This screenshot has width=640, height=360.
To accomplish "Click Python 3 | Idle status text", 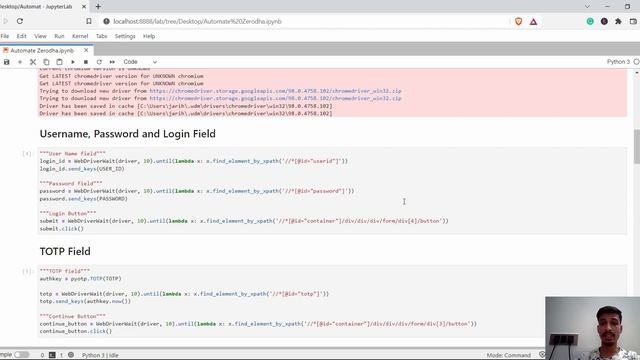I will tap(100, 355).
